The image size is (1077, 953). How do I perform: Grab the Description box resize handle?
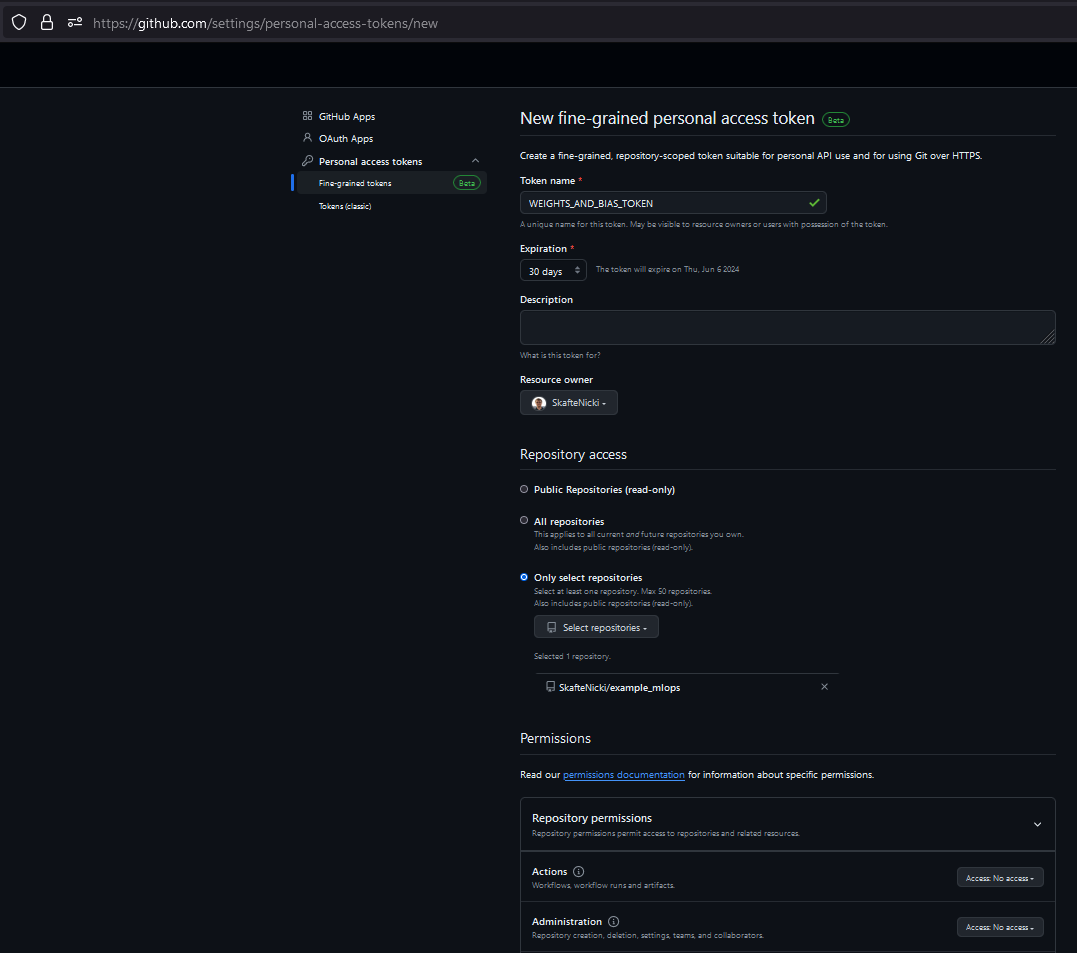(x=1048, y=337)
